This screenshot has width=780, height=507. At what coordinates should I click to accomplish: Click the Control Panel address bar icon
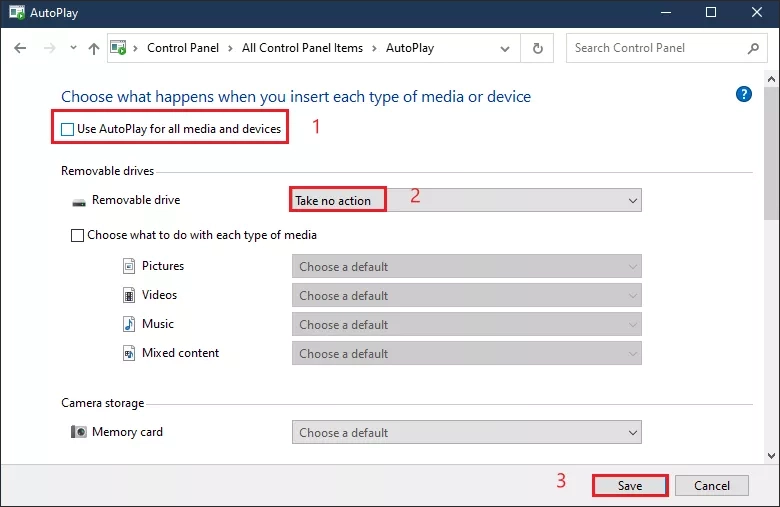tap(118, 48)
